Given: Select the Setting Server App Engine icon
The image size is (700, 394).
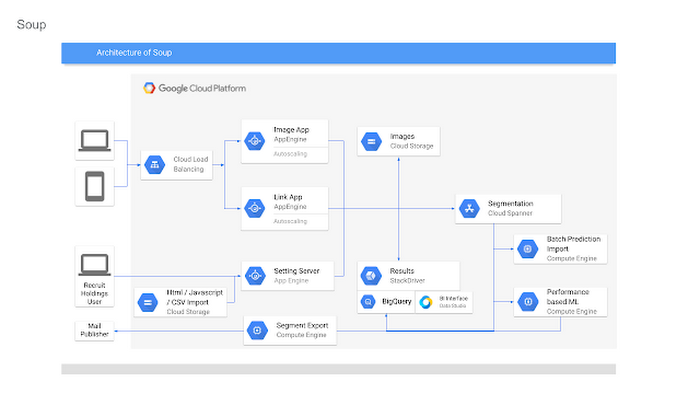Looking at the screenshot, I should (255, 276).
